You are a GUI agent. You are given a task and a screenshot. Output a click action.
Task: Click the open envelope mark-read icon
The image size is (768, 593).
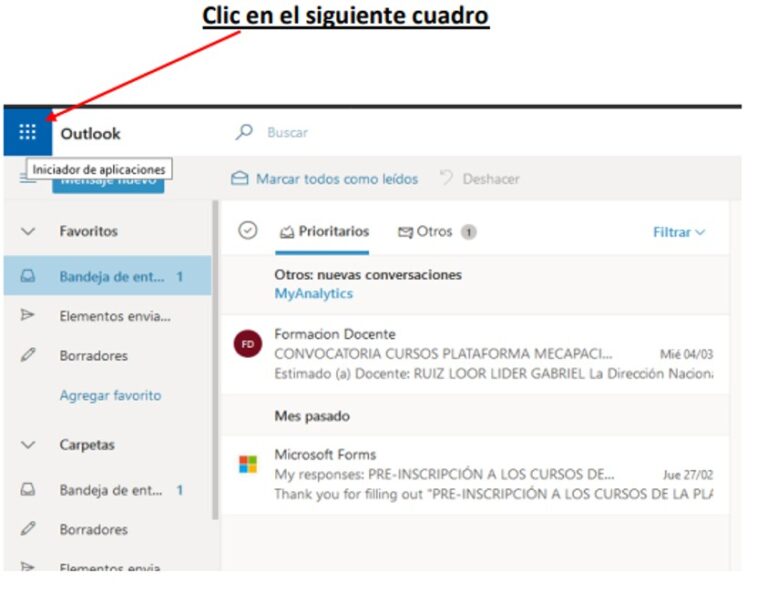point(240,178)
